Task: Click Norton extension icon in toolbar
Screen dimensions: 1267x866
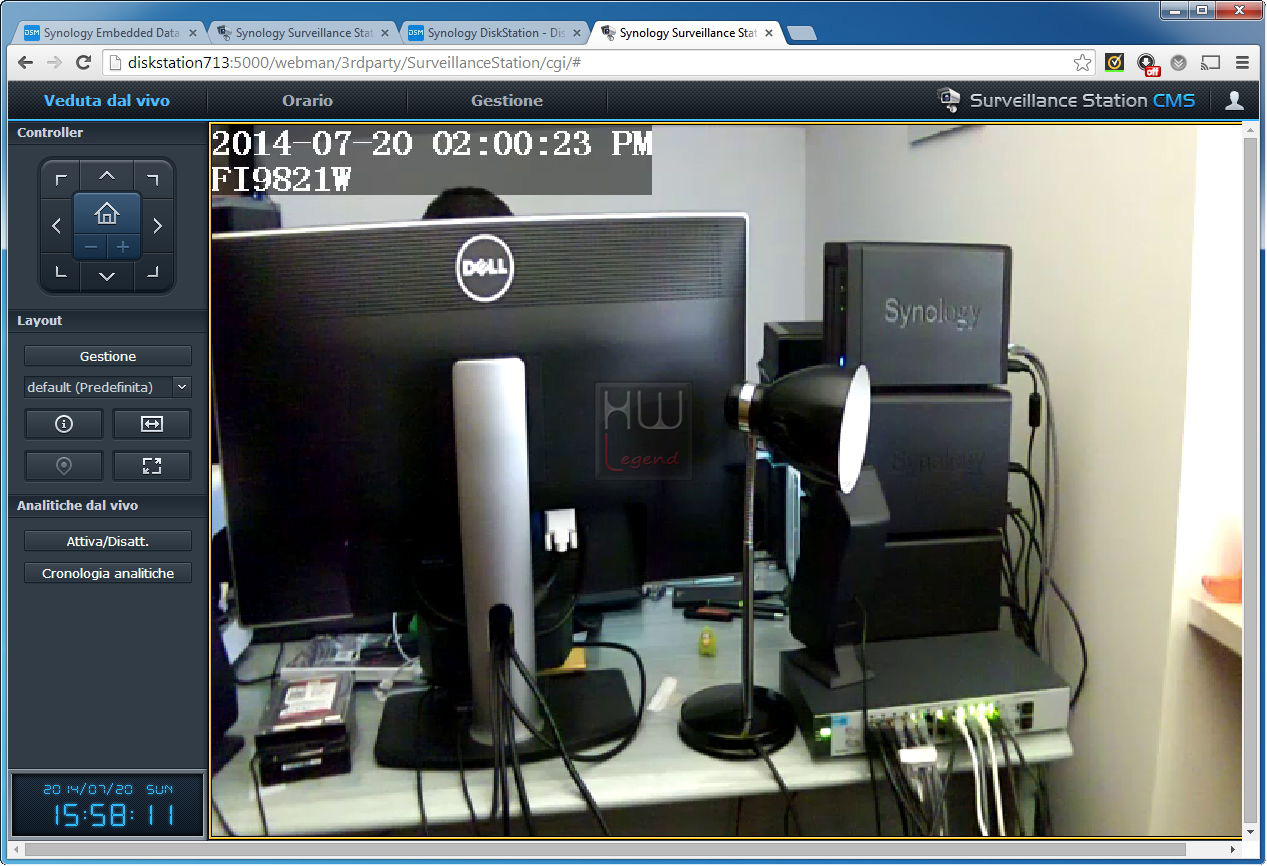Action: click(x=1114, y=62)
